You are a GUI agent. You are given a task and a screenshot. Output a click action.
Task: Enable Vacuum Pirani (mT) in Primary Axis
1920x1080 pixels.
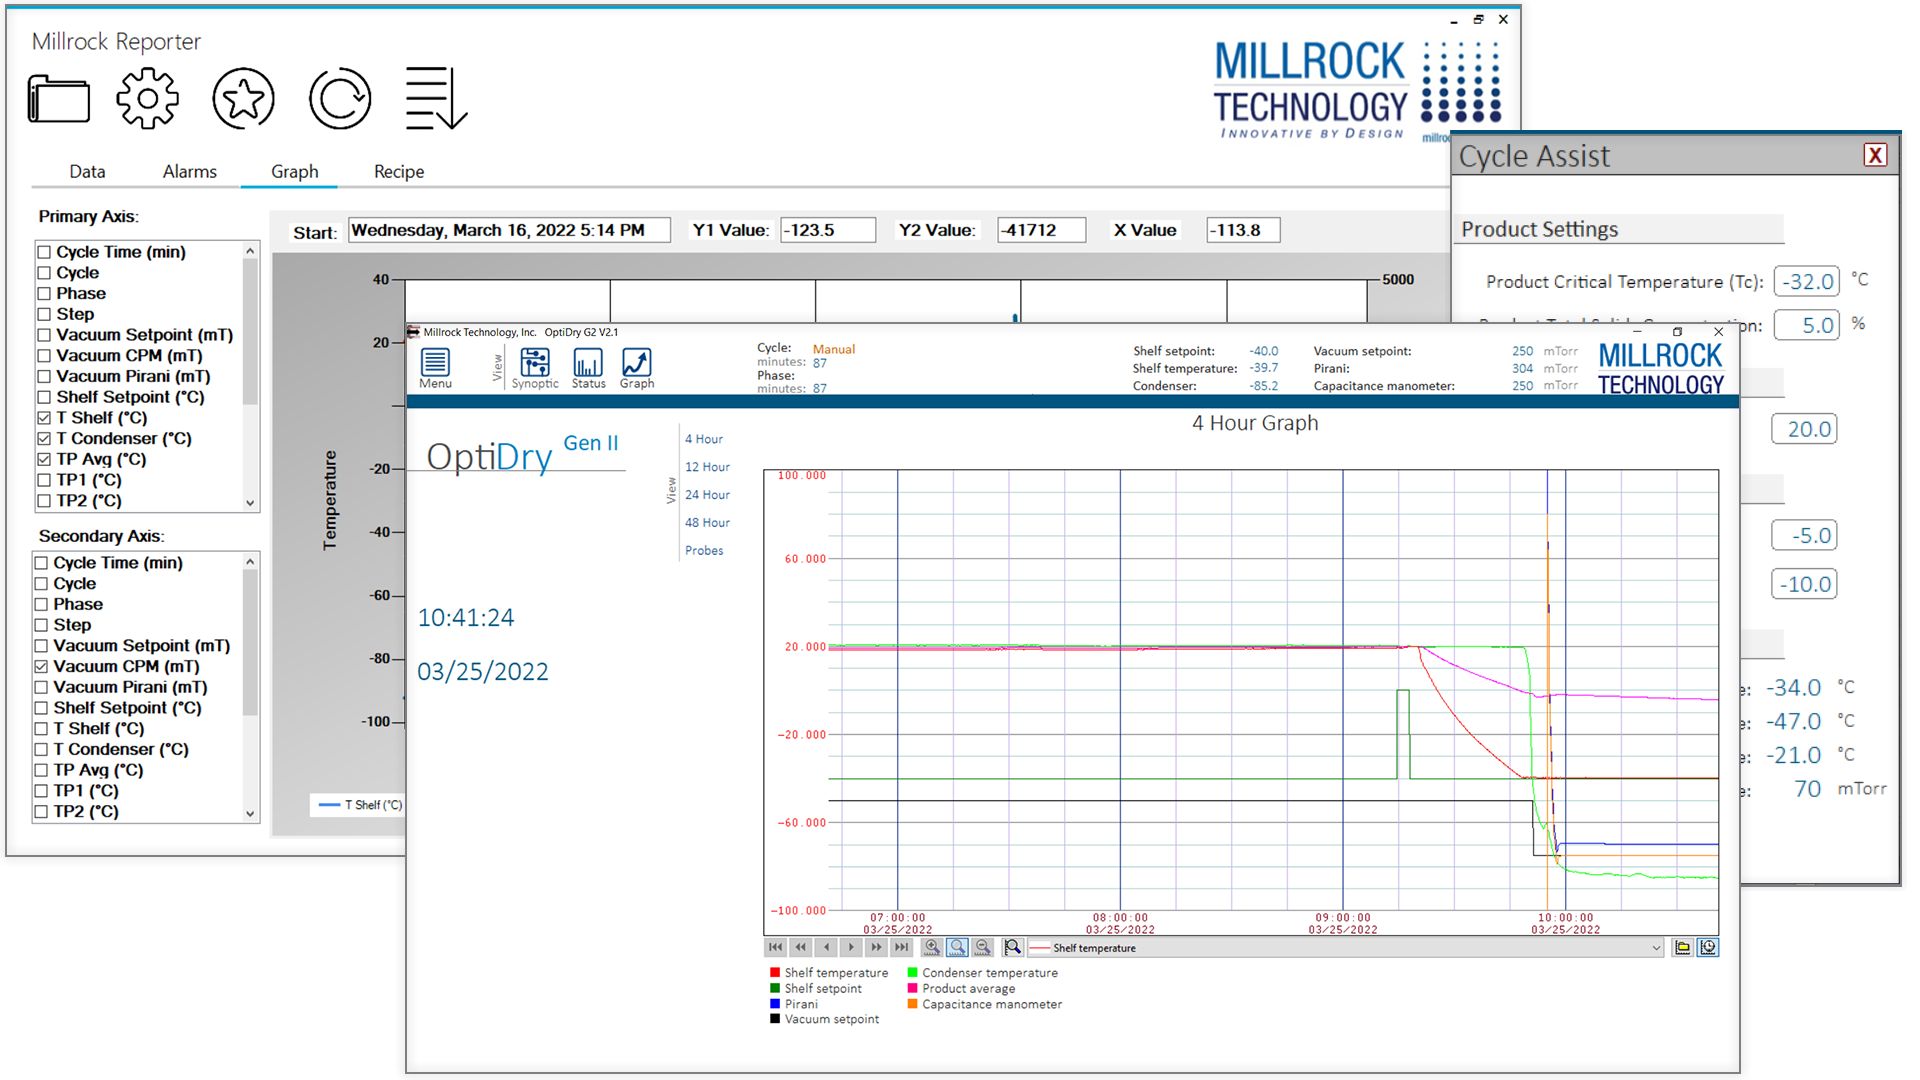point(44,377)
